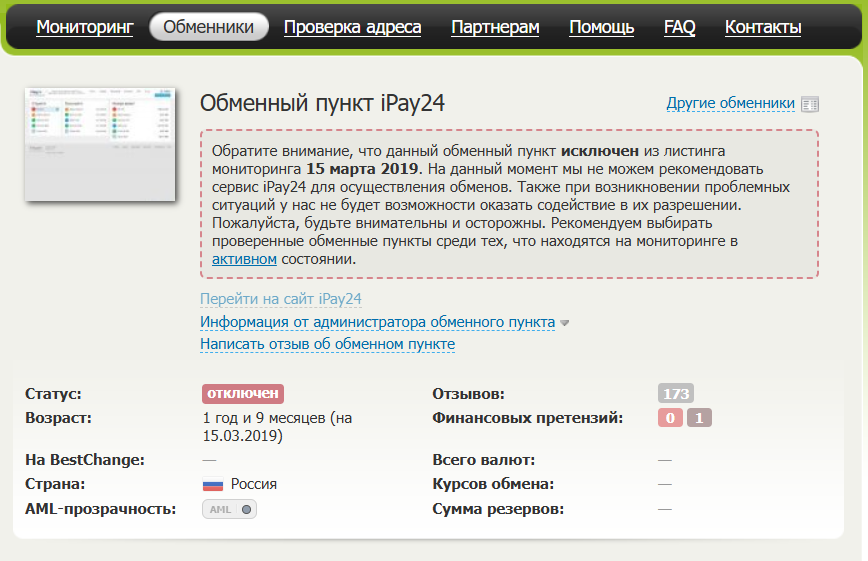Click the Финансовых претензий label
This screenshot has width=868, height=561.
tap(528, 418)
